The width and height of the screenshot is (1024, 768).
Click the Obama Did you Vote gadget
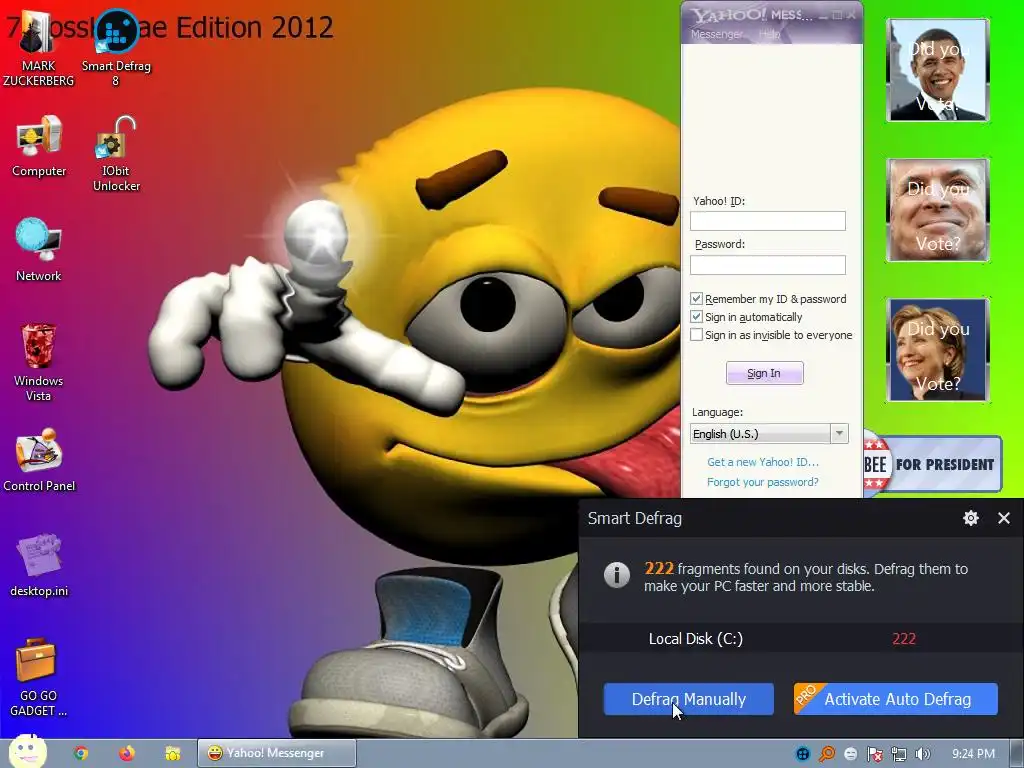click(938, 70)
